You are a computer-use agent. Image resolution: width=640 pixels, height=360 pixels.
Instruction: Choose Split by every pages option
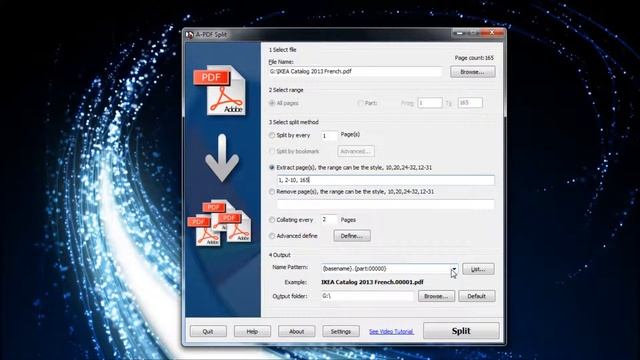coord(272,136)
